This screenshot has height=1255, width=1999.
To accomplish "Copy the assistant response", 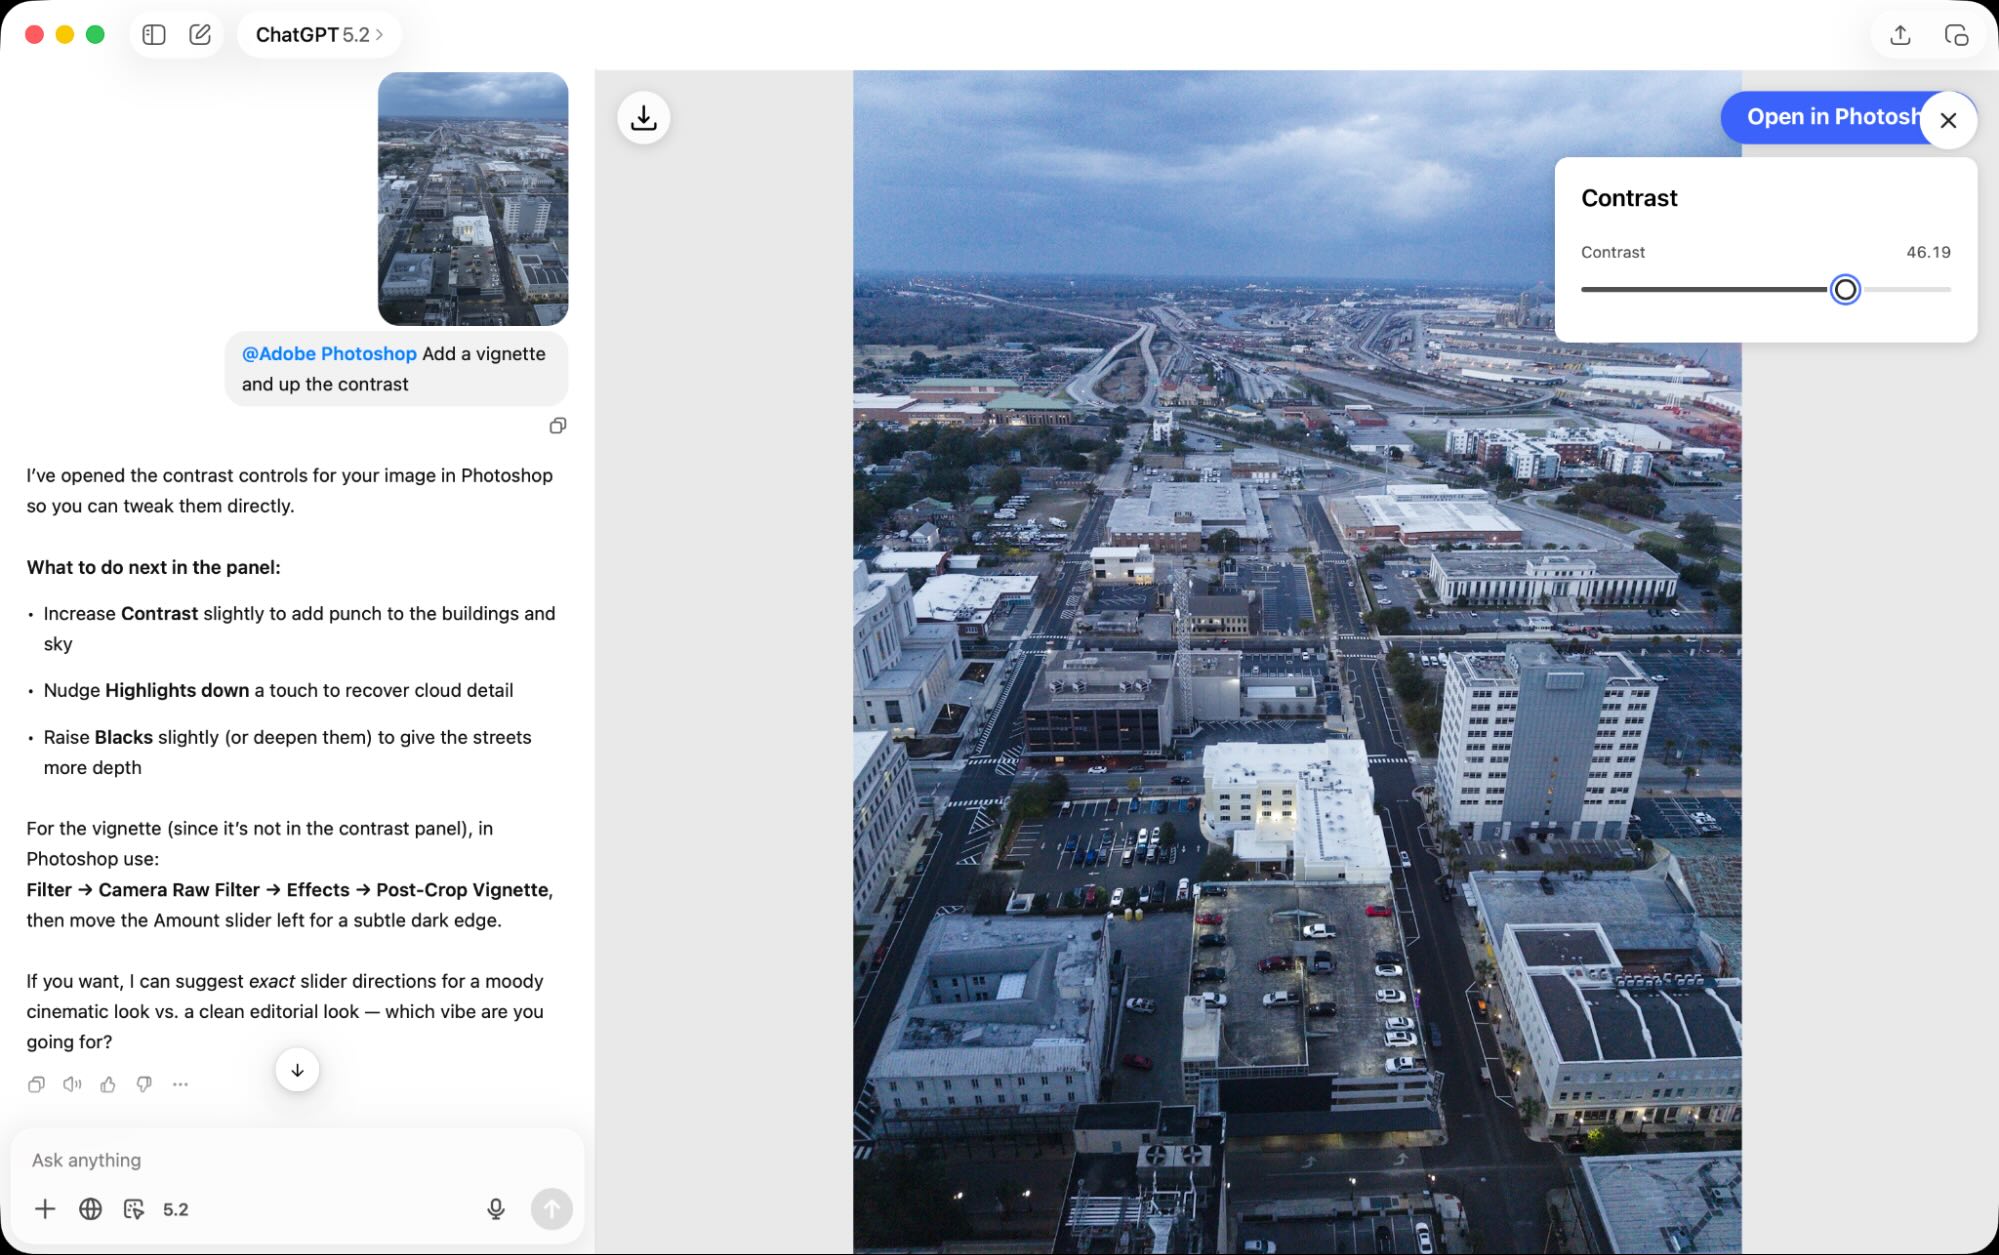I will pos(36,1084).
